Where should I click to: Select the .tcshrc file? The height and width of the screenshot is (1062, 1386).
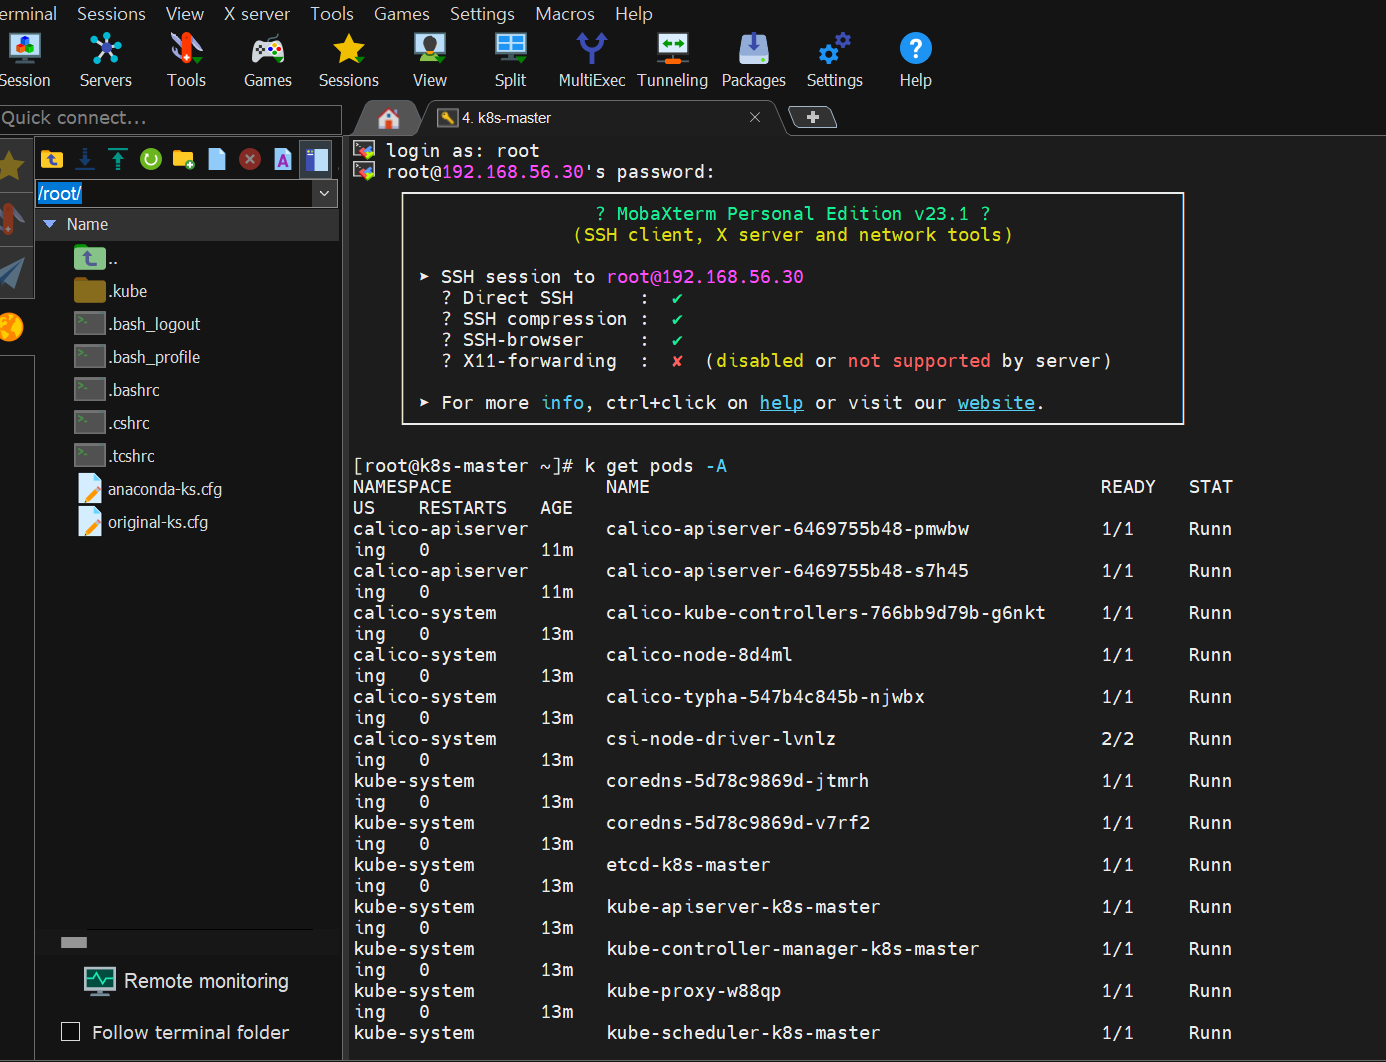116,456
